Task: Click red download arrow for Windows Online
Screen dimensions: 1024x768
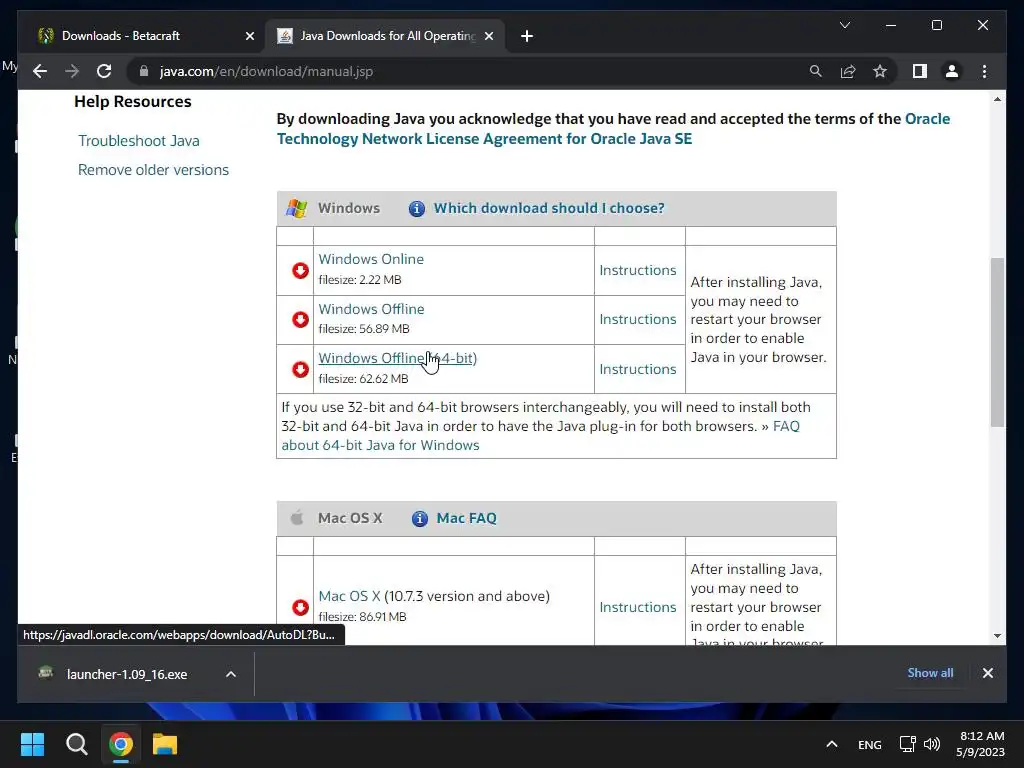Action: pyautogui.click(x=300, y=270)
